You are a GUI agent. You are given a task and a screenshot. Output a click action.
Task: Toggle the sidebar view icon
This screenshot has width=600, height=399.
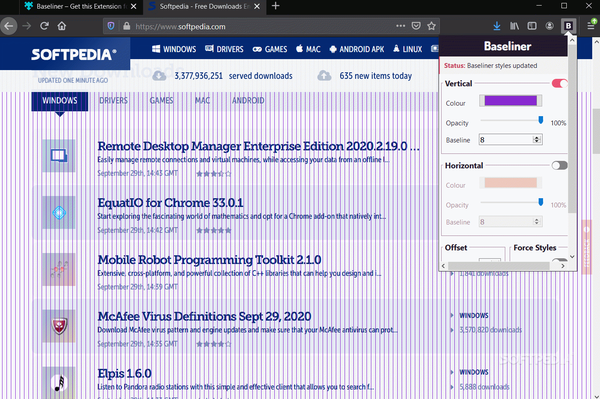tap(532, 26)
